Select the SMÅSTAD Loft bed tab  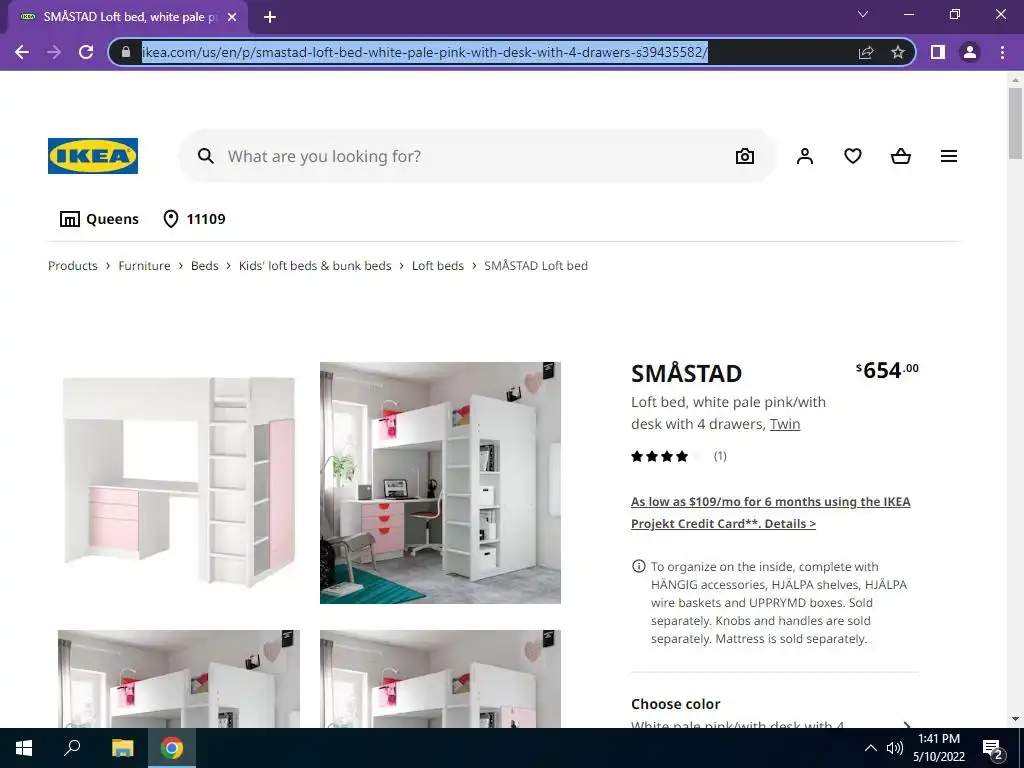[x=128, y=17]
